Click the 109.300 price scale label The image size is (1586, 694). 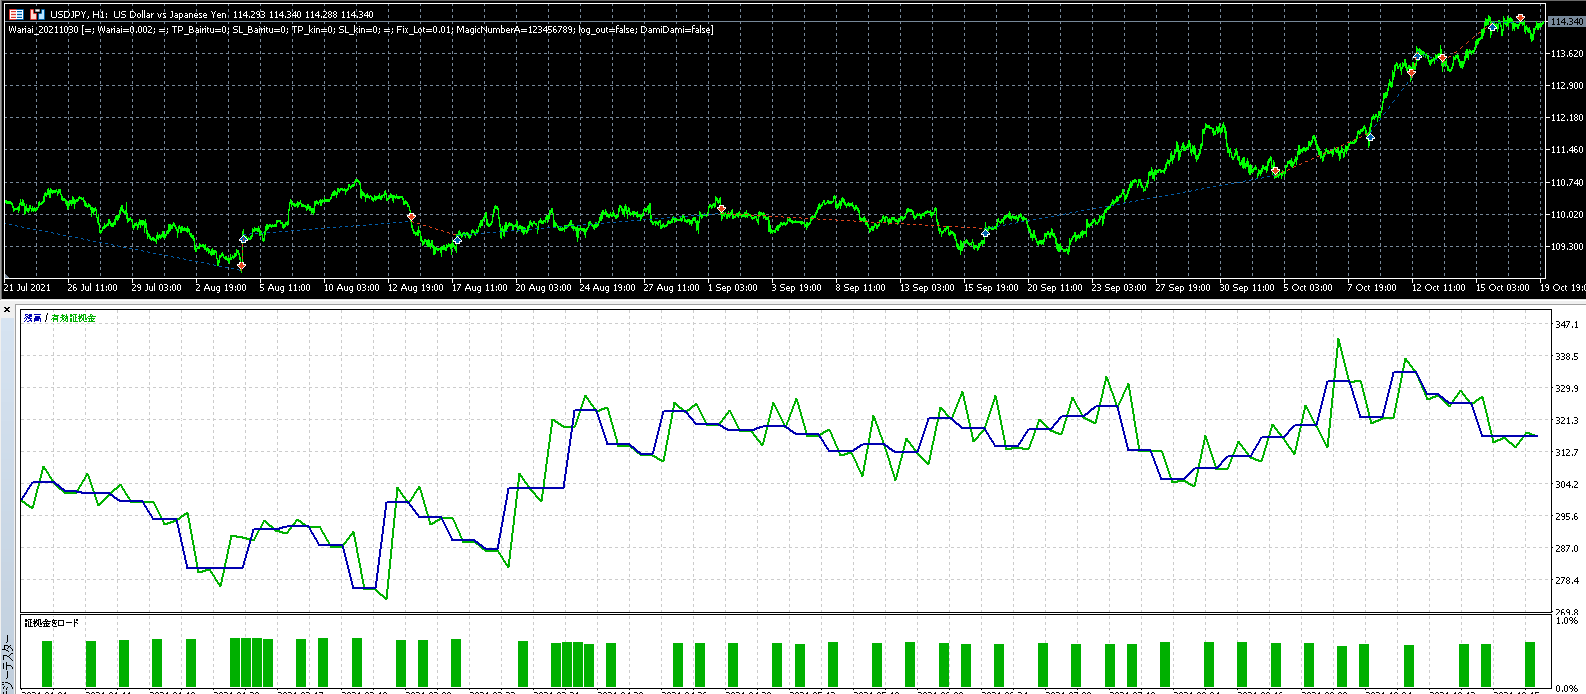click(1566, 247)
